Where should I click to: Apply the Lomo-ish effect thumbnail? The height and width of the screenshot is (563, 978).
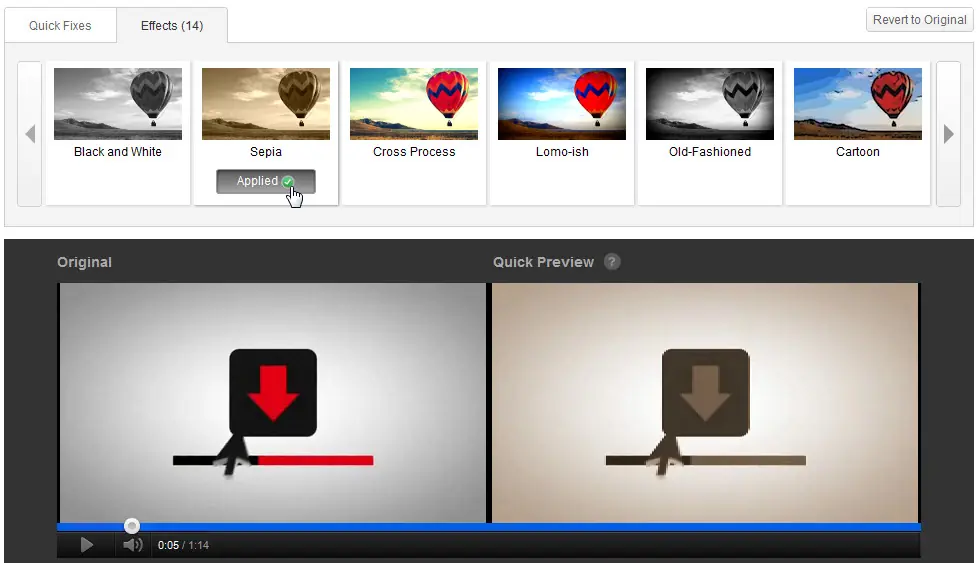point(561,103)
